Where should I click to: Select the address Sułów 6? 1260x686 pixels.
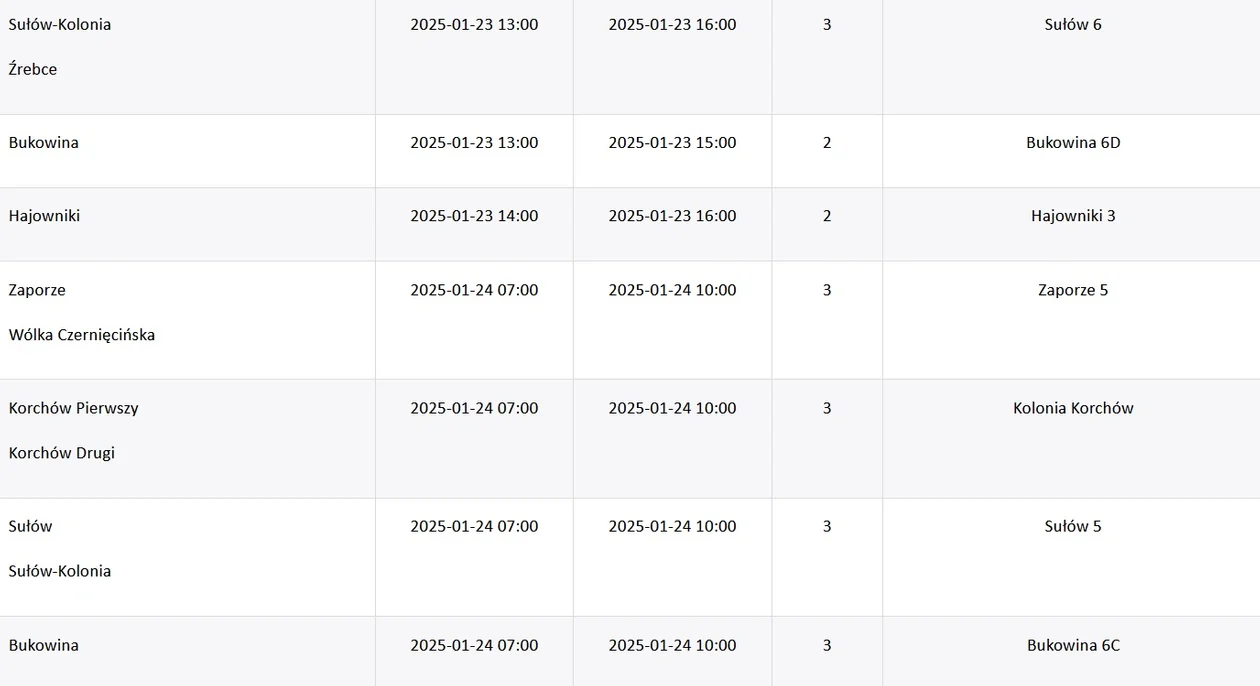[1073, 24]
